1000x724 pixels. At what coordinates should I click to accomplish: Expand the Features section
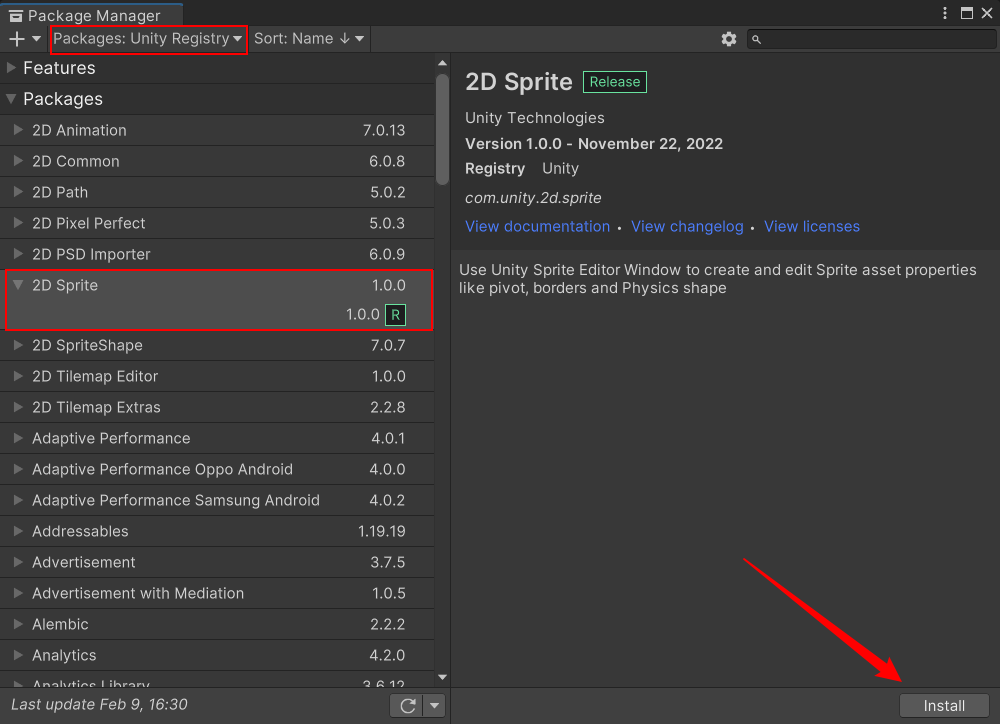pyautogui.click(x=11, y=68)
